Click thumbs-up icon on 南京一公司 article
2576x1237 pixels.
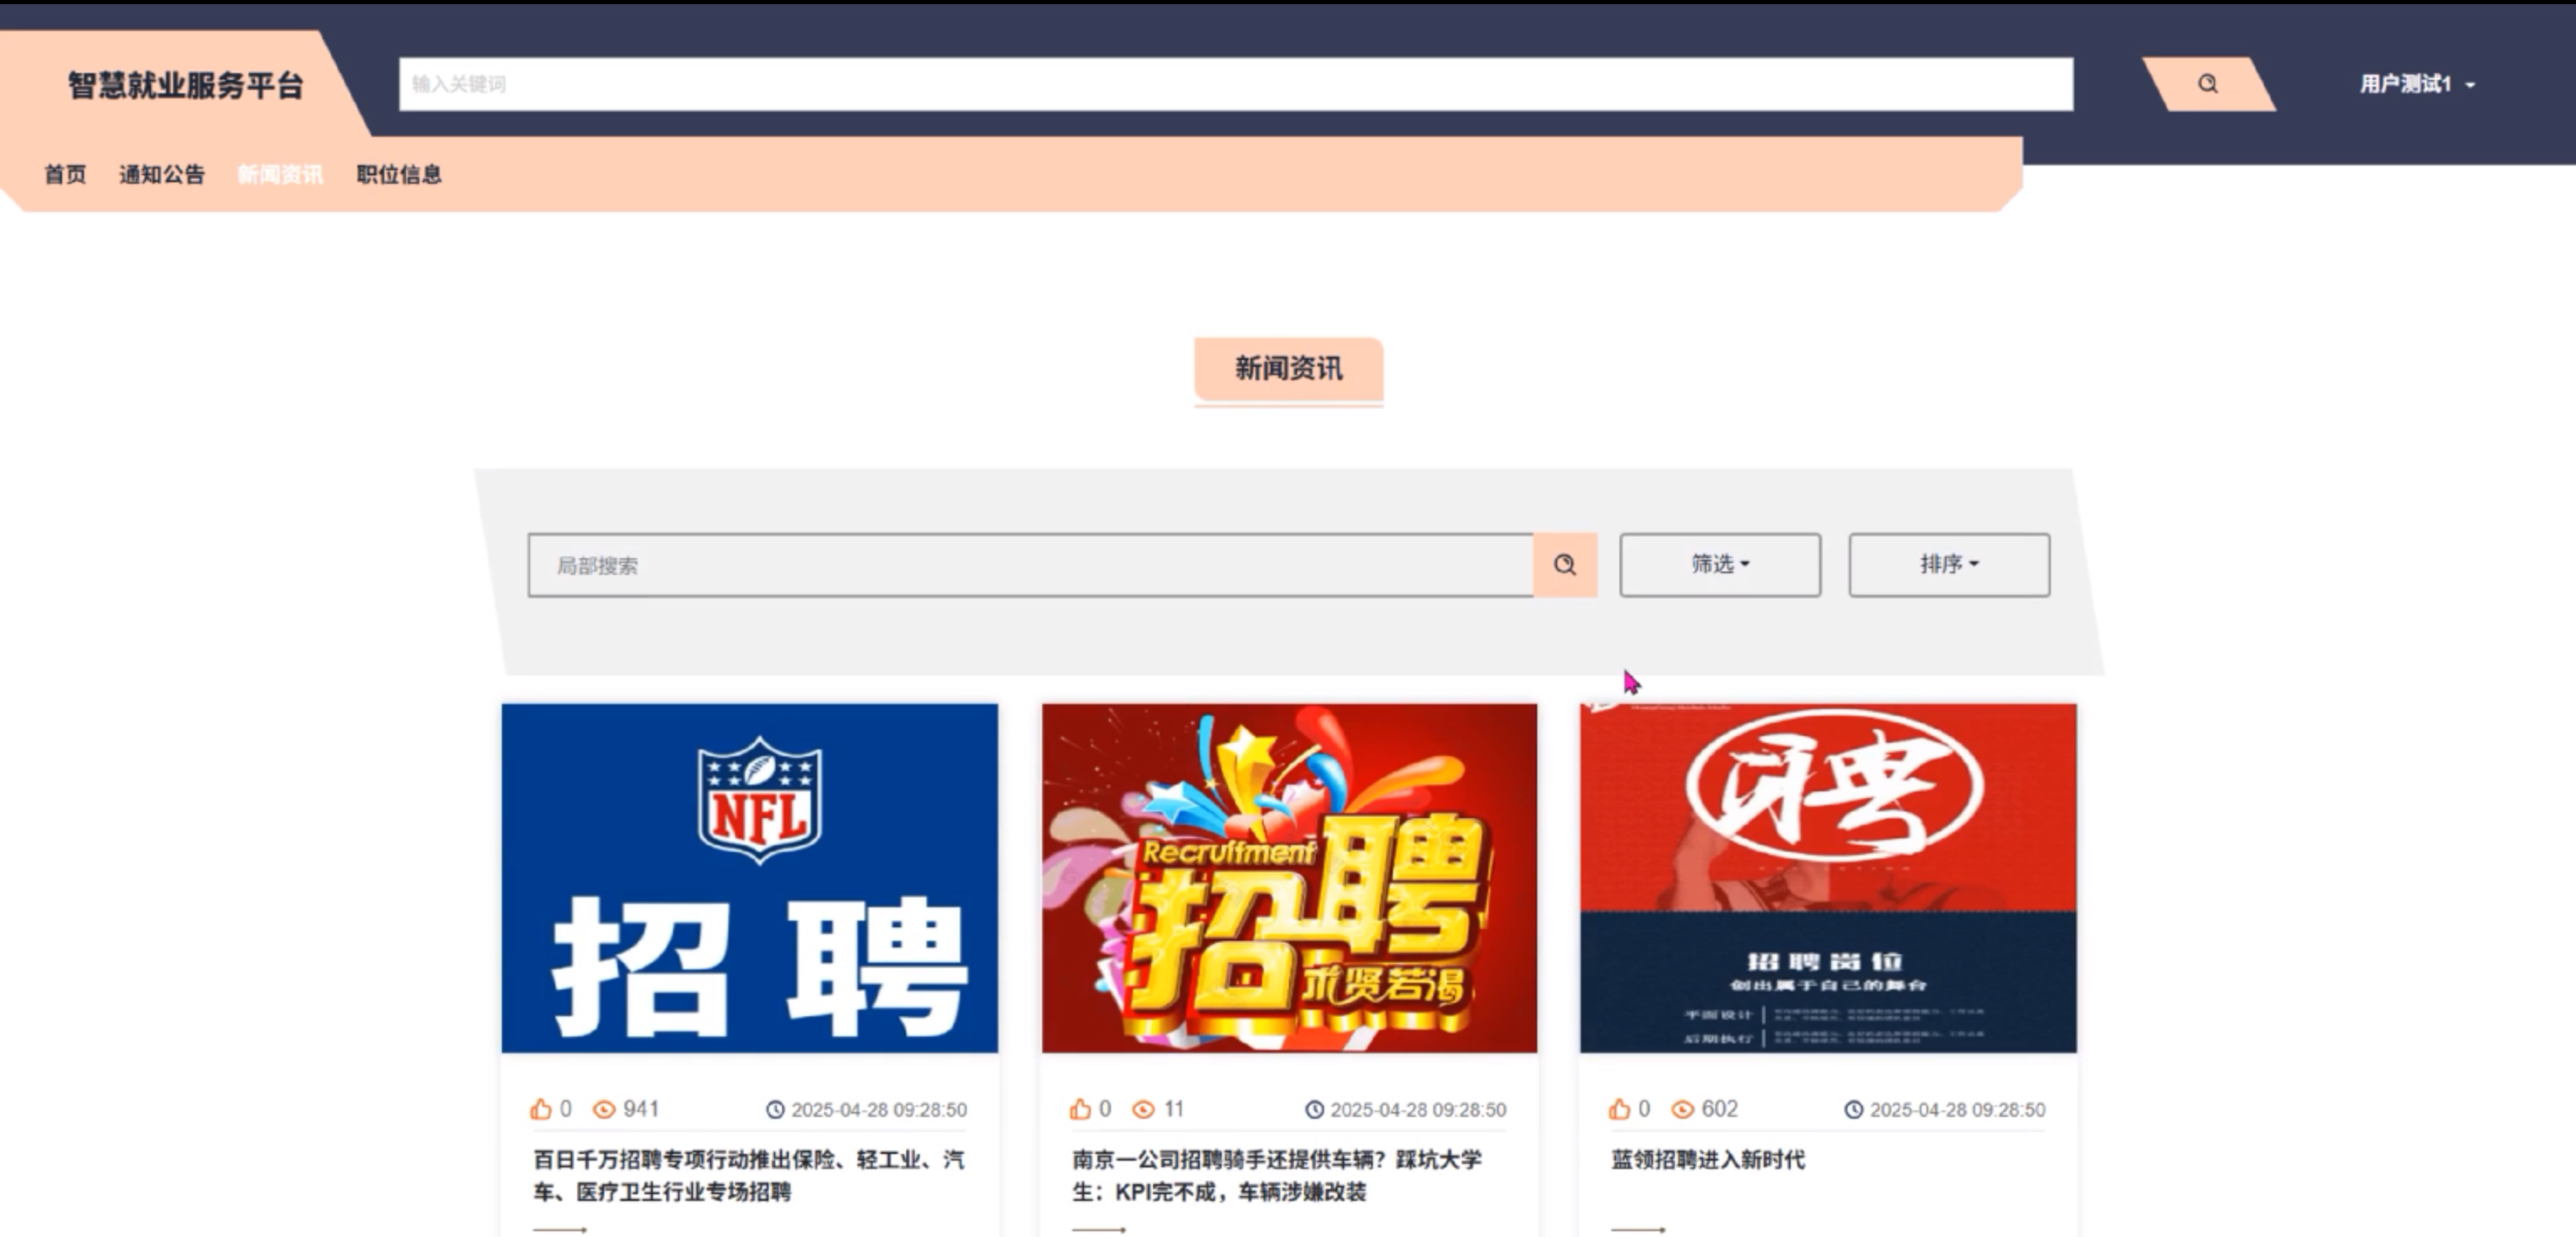(1080, 1109)
